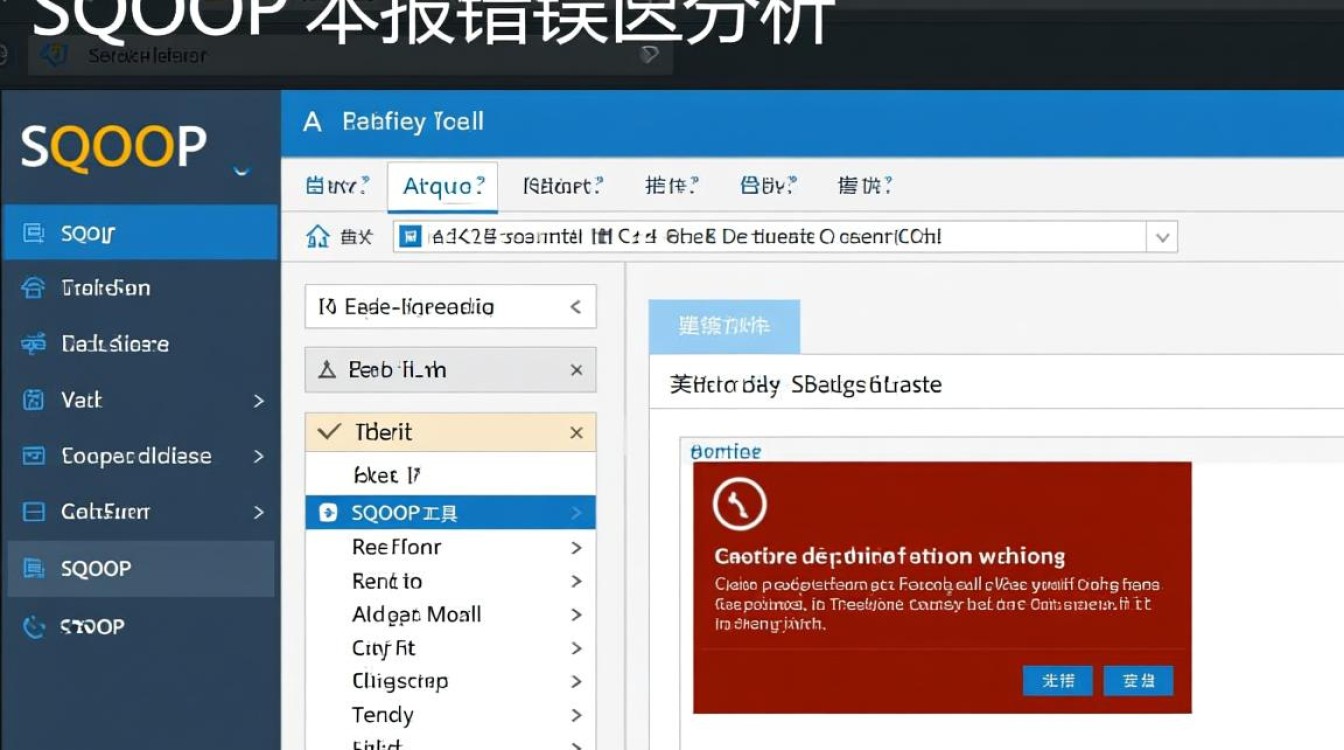Click the home icon left of address bar
Image resolution: width=1344 pixels, height=750 pixels.
click(x=318, y=236)
